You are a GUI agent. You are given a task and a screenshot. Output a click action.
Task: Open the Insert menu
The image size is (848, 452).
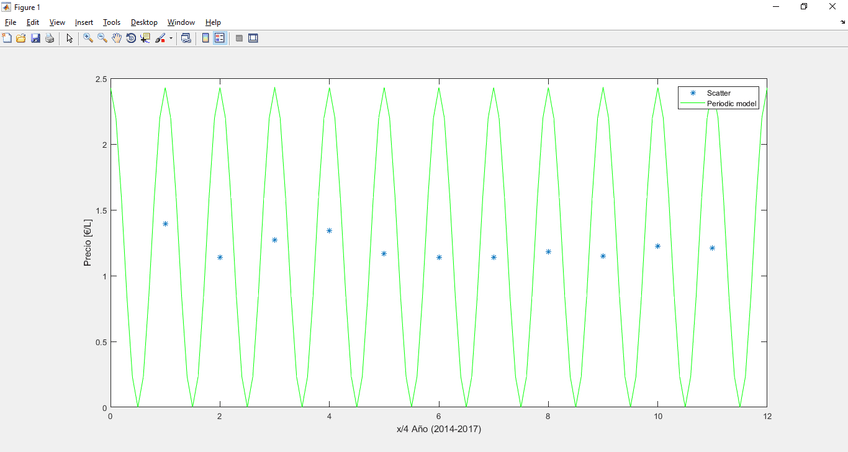point(84,22)
